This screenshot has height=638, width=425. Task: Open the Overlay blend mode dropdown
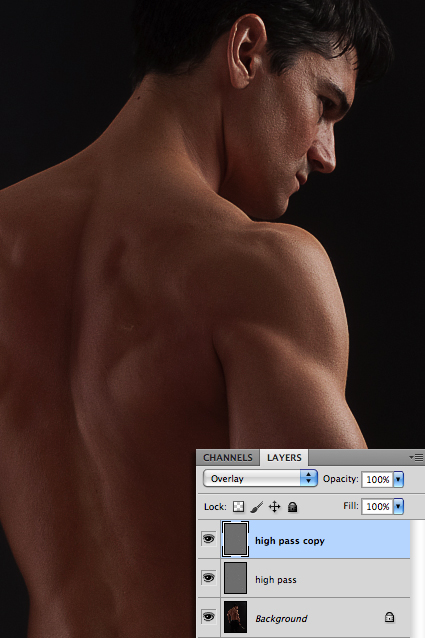[x=260, y=478]
